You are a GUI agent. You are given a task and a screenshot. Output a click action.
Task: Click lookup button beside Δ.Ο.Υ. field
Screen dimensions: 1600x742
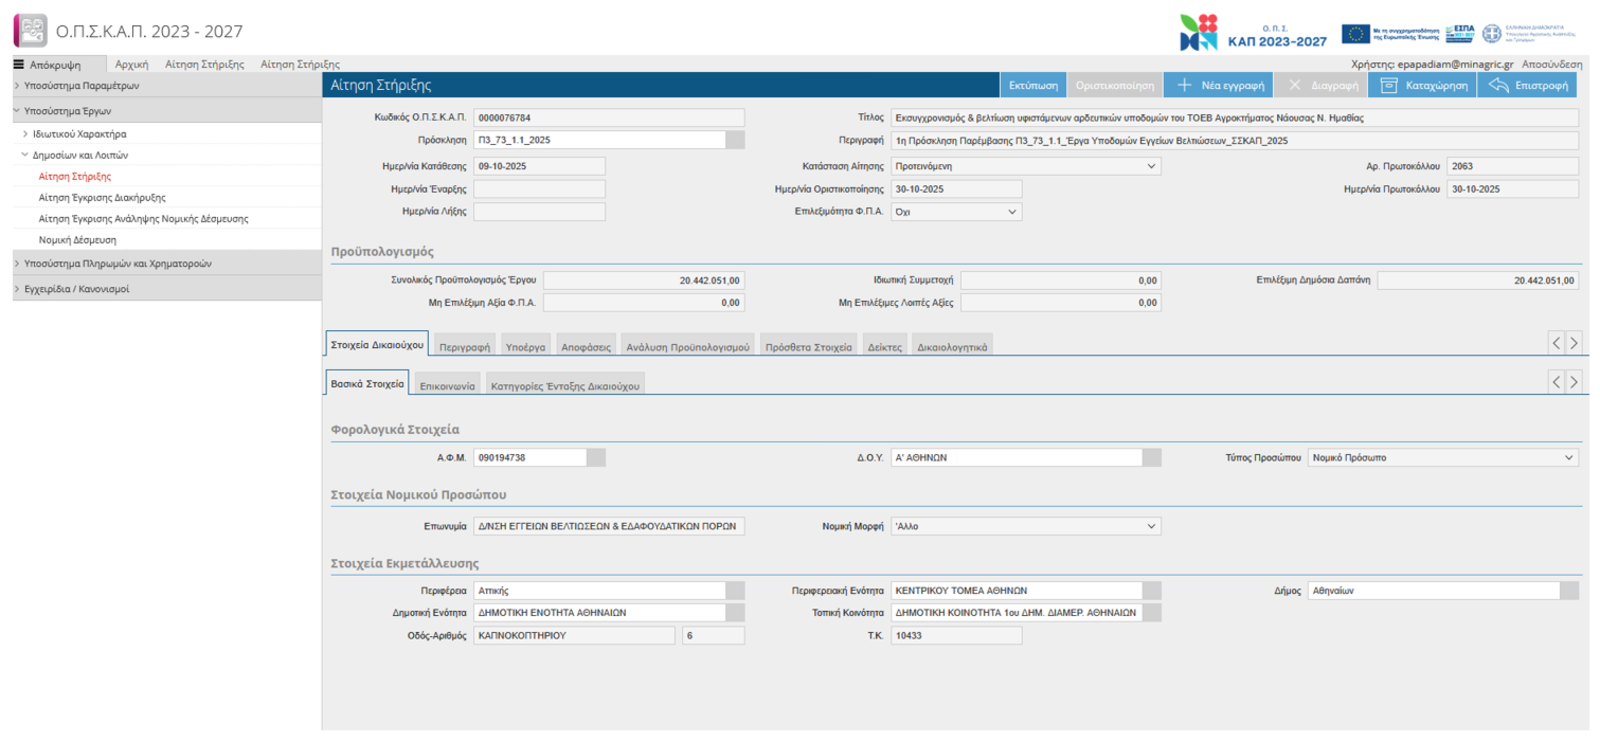pos(1152,457)
